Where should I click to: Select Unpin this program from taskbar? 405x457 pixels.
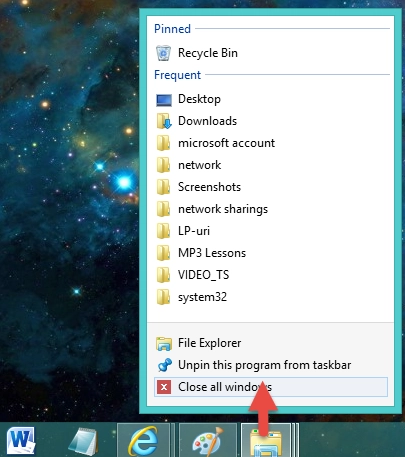(271, 365)
